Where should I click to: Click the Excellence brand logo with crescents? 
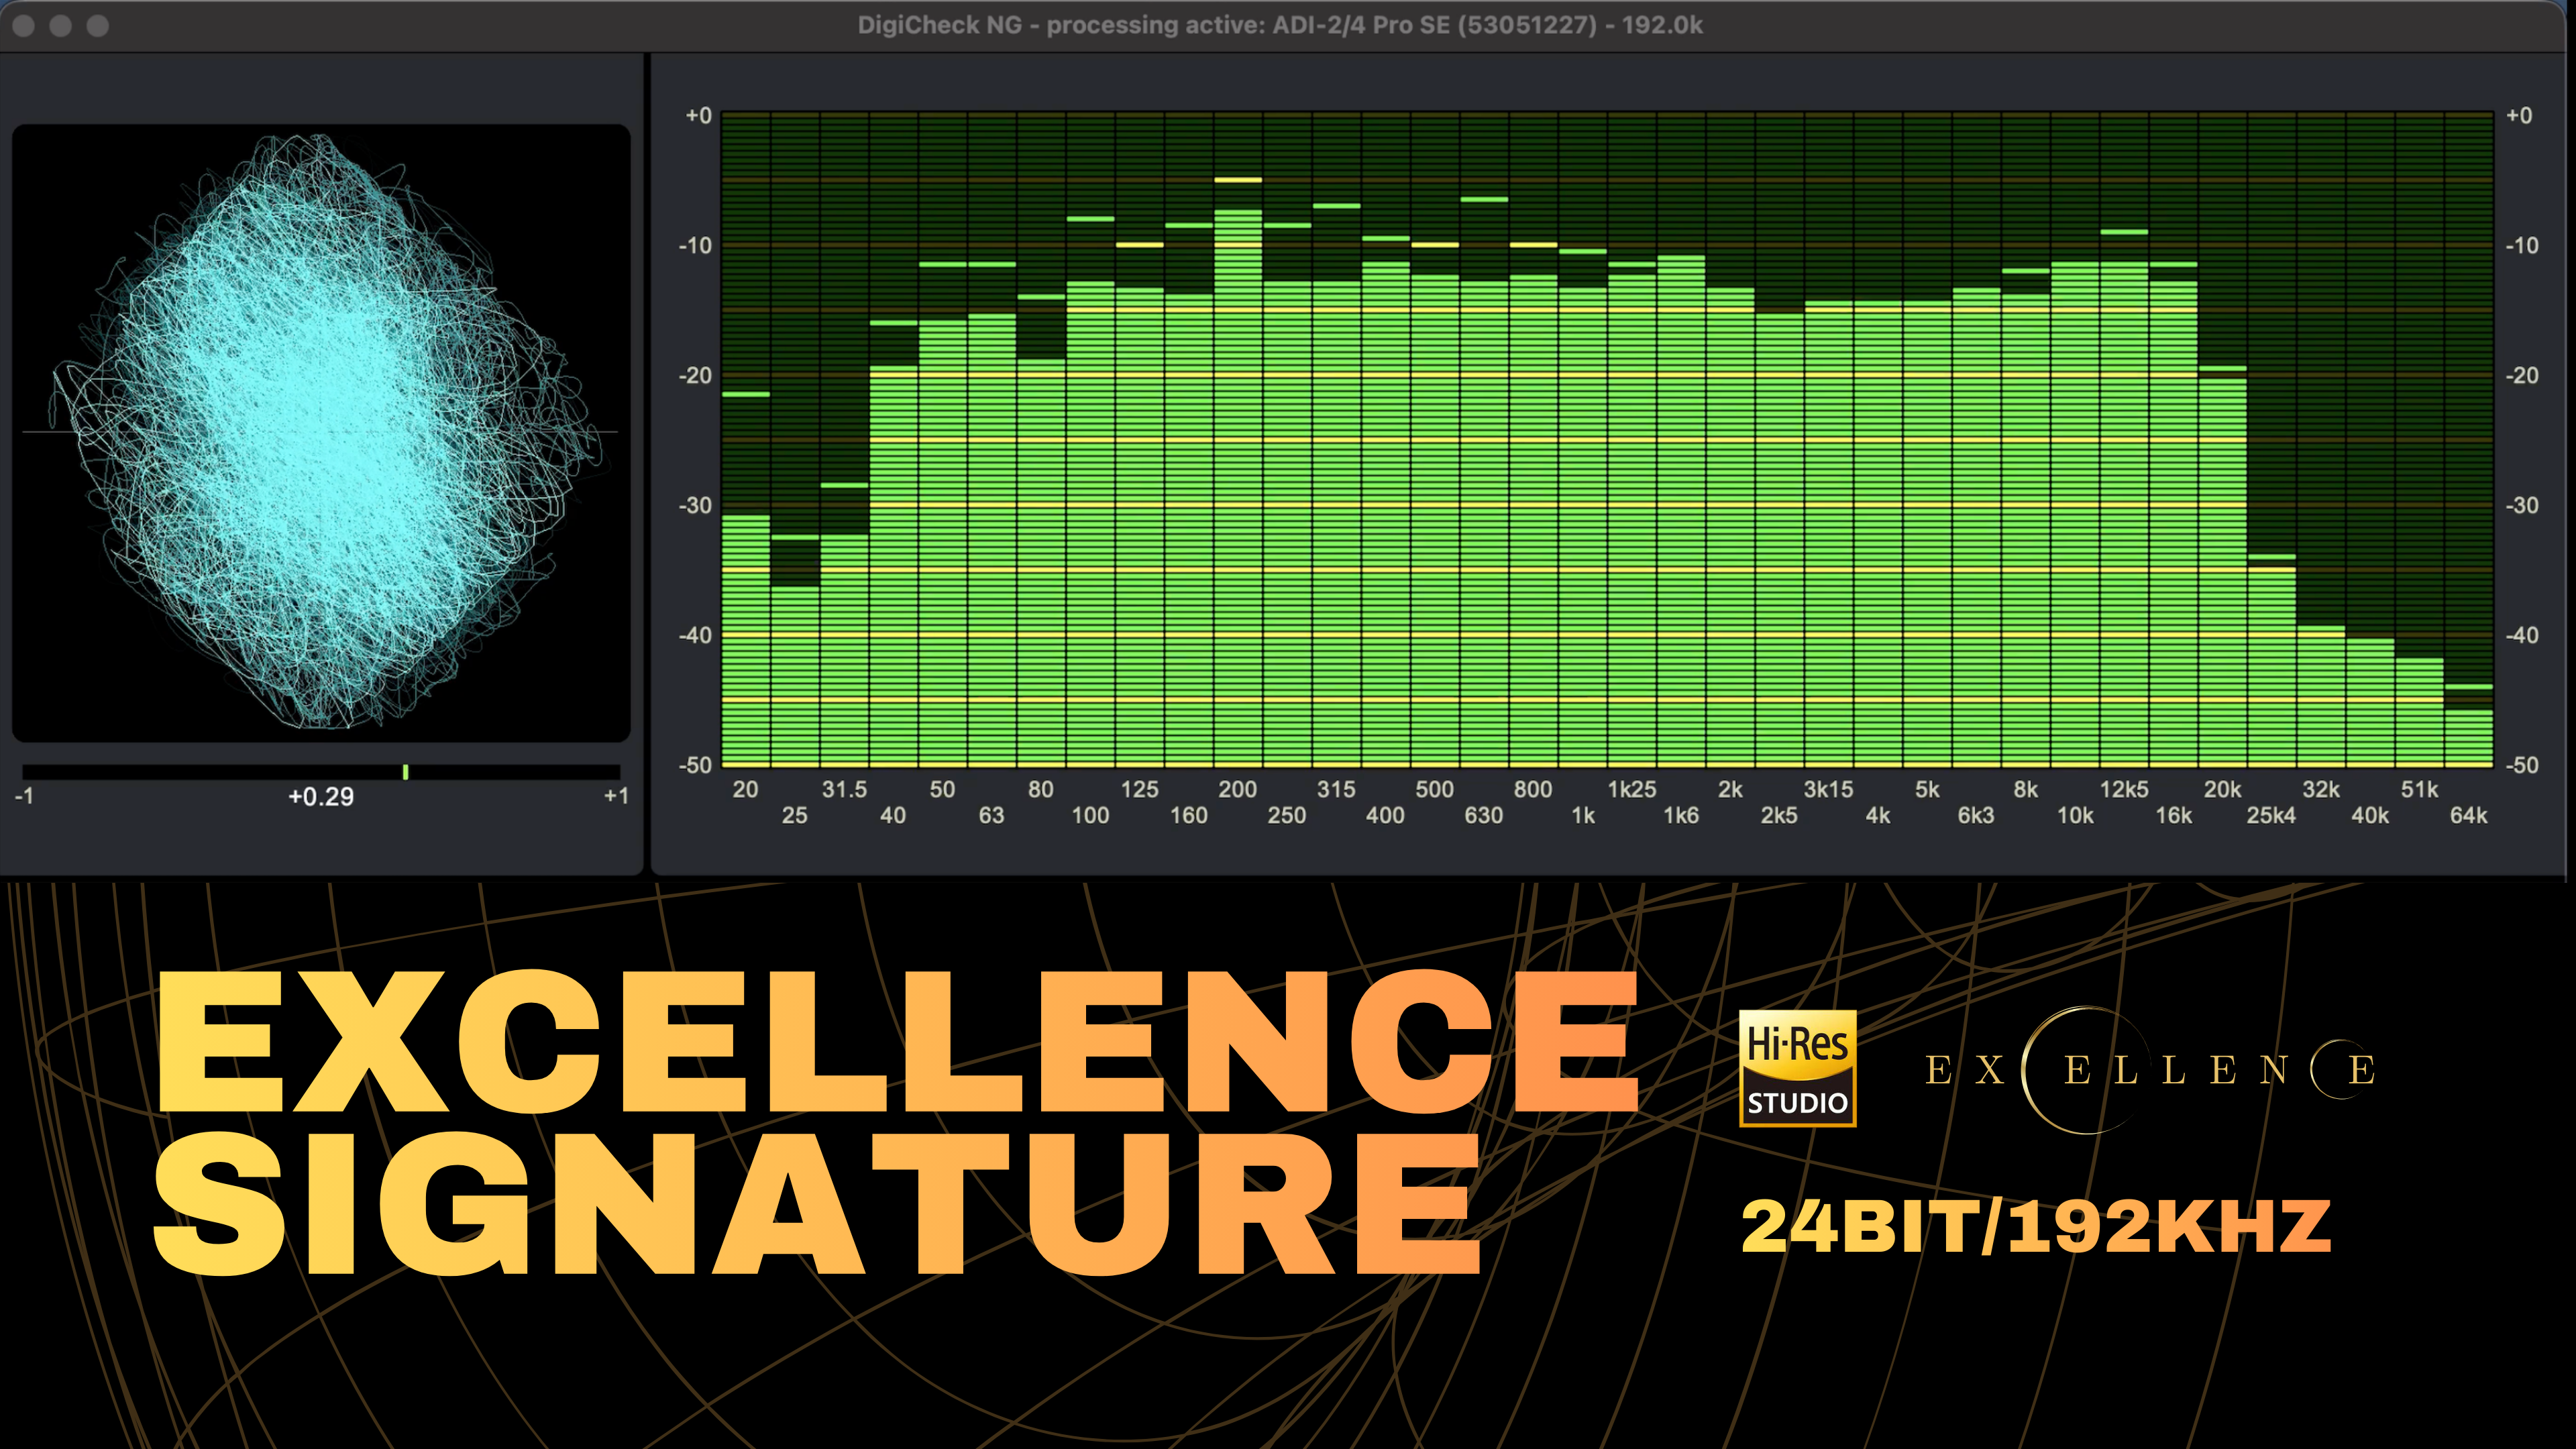coord(2149,1070)
